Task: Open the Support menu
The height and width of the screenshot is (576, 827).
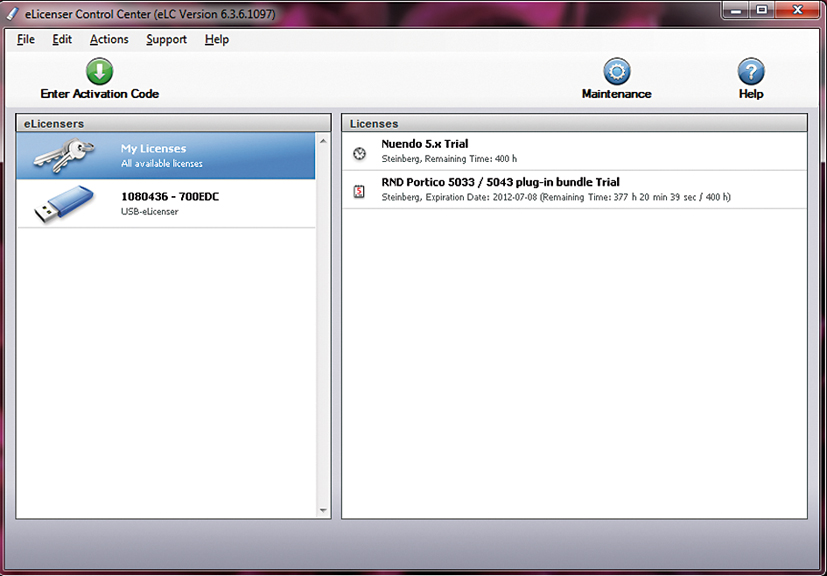Action: click(167, 40)
